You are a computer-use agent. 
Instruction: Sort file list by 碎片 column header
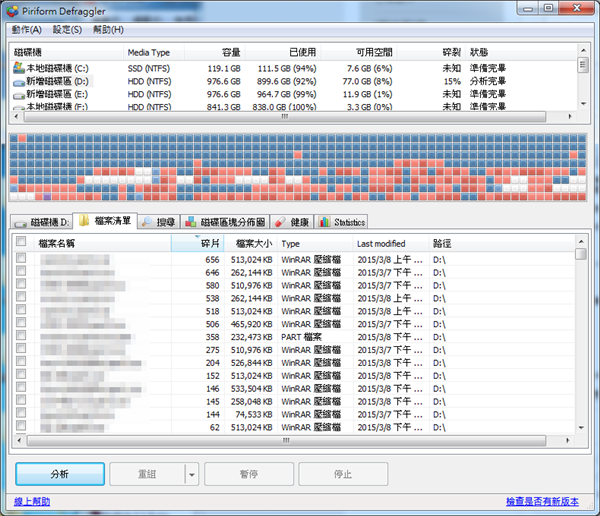[209, 243]
